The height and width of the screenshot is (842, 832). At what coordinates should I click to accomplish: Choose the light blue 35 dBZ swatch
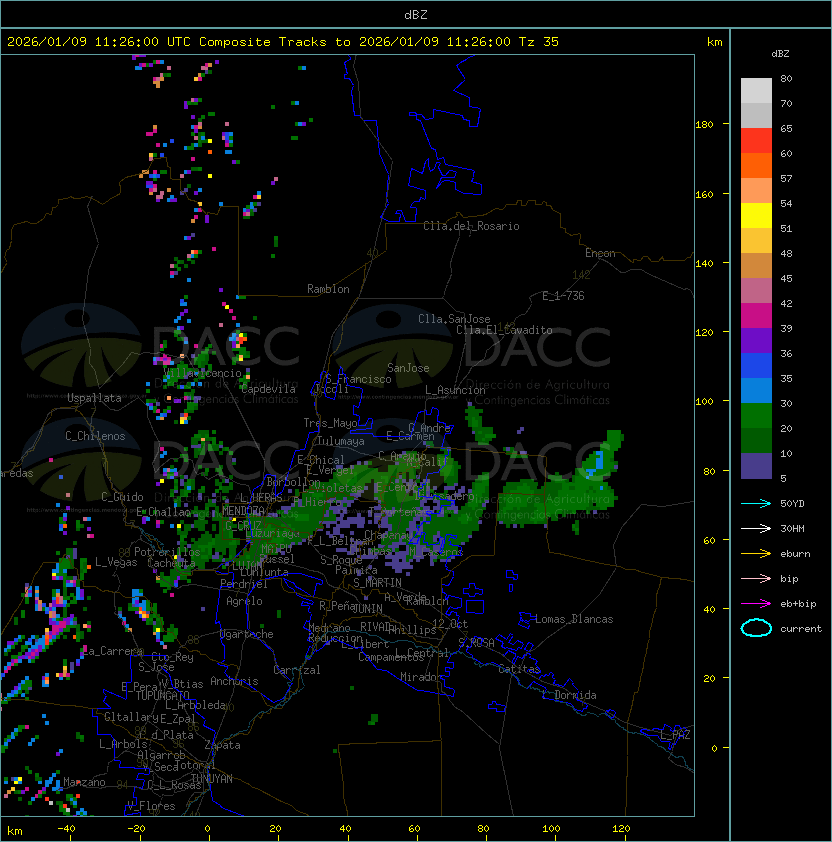[756, 390]
